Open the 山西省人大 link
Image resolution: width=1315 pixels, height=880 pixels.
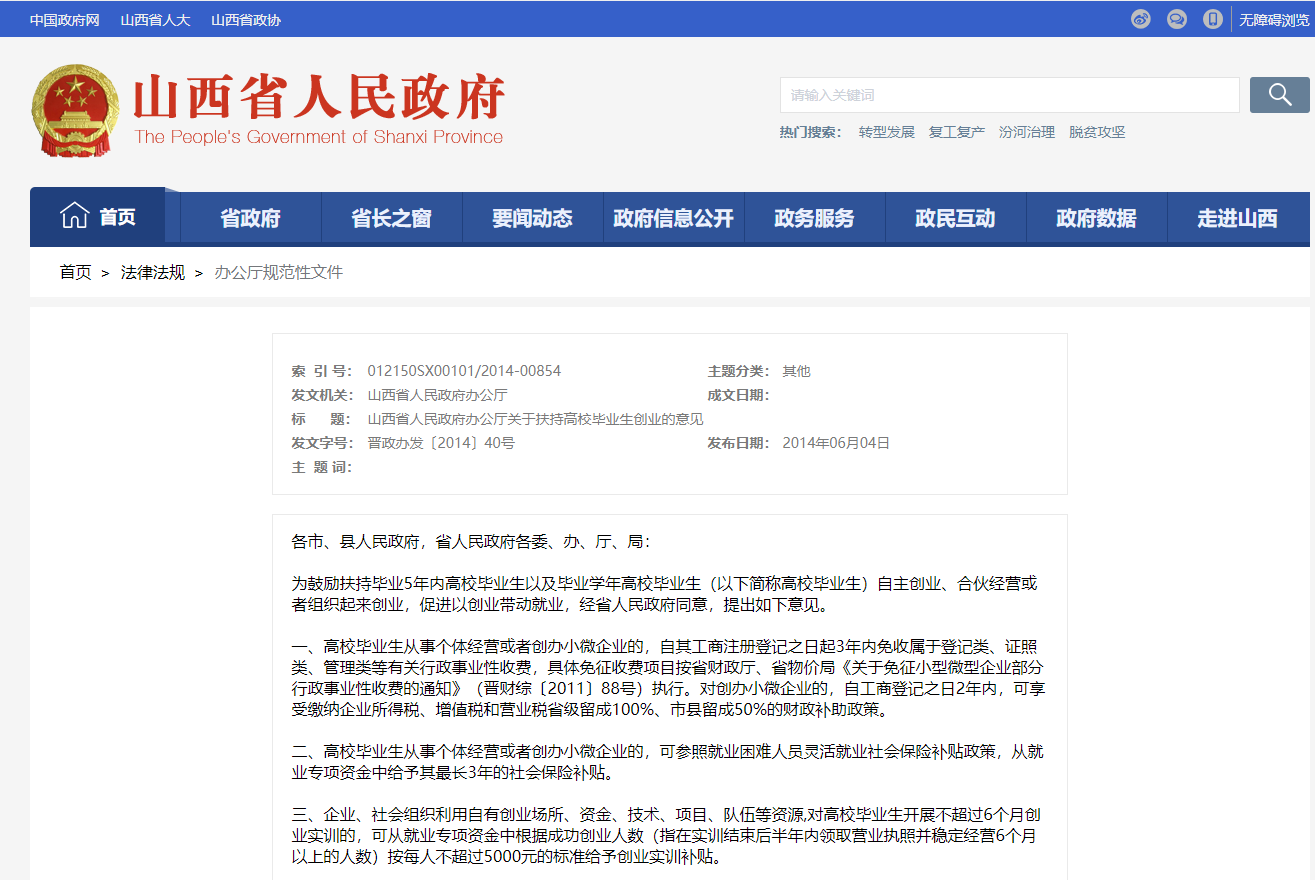[155, 20]
